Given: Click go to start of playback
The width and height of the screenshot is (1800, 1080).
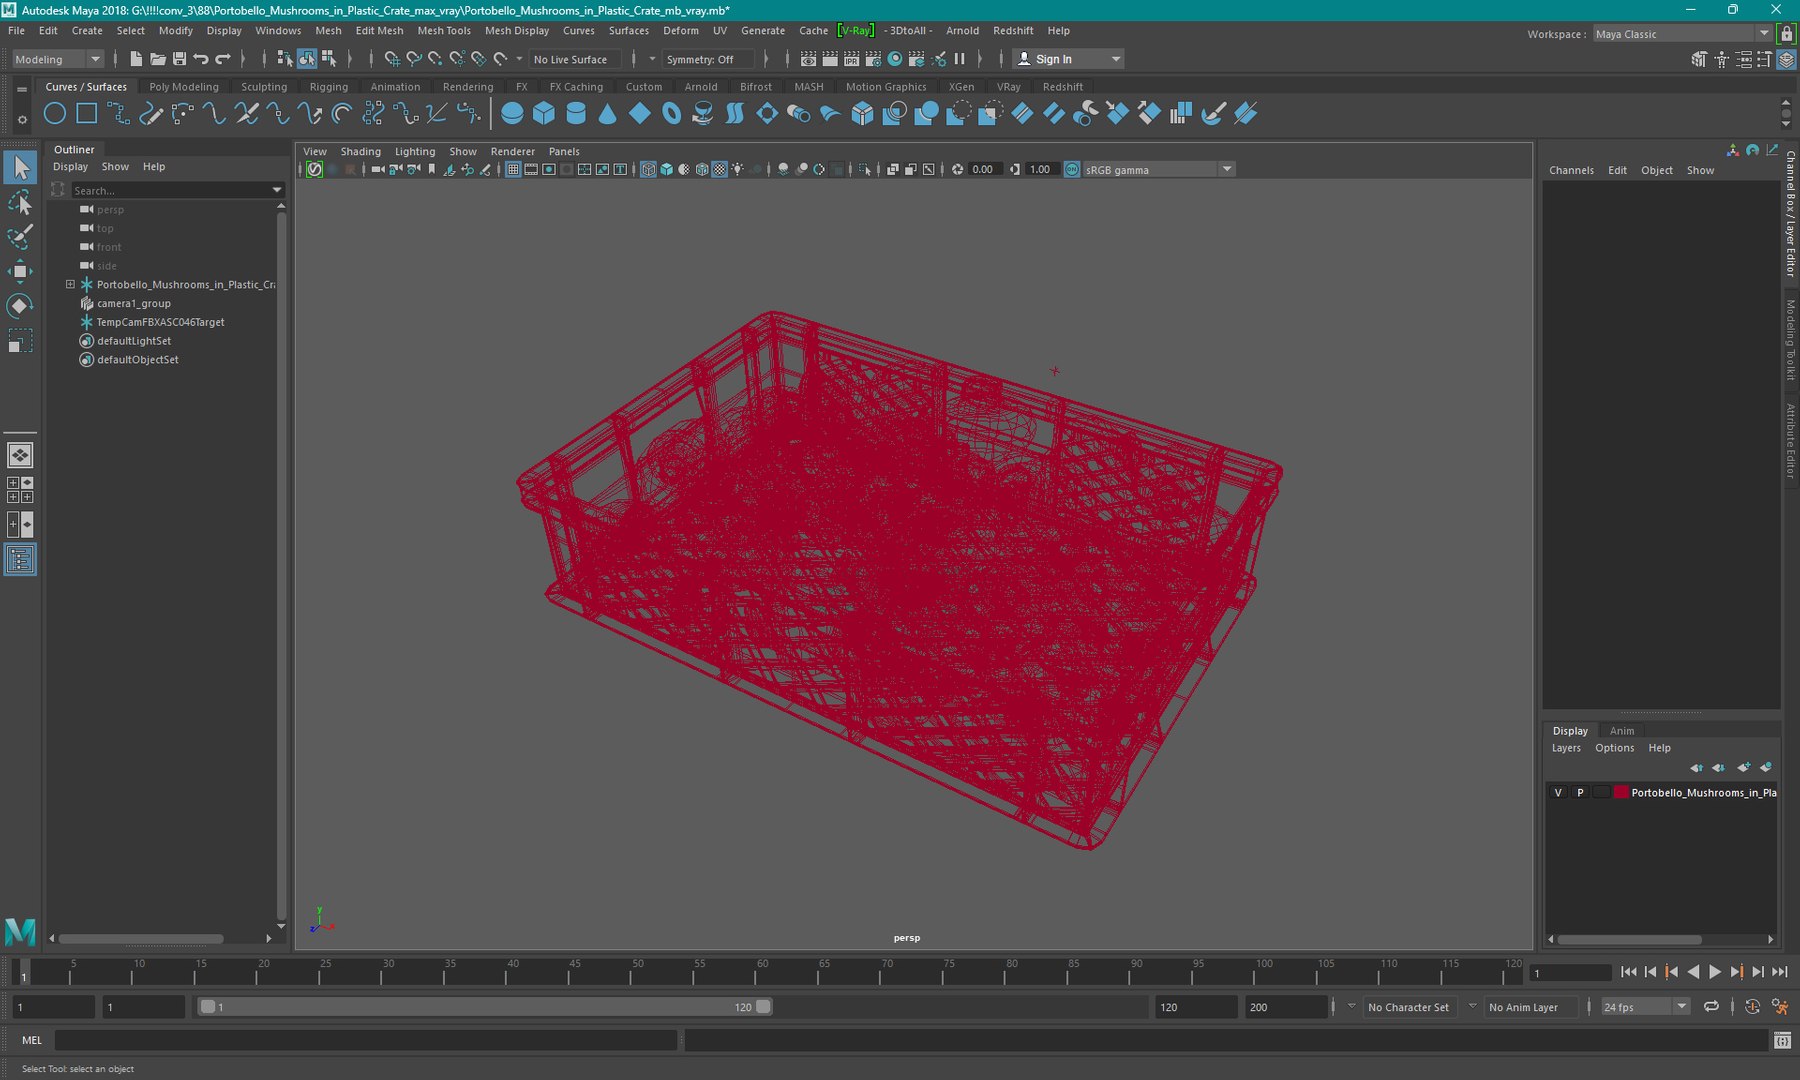Looking at the screenshot, I should click(1628, 972).
